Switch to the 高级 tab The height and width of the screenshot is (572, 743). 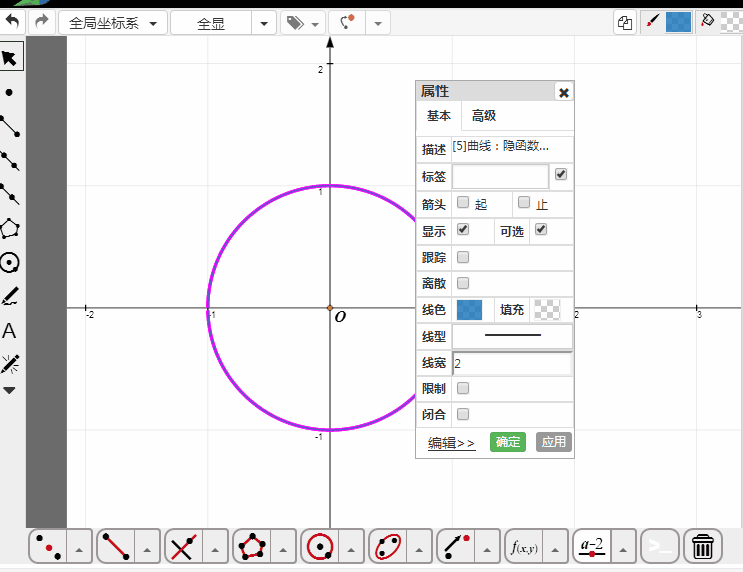(483, 116)
